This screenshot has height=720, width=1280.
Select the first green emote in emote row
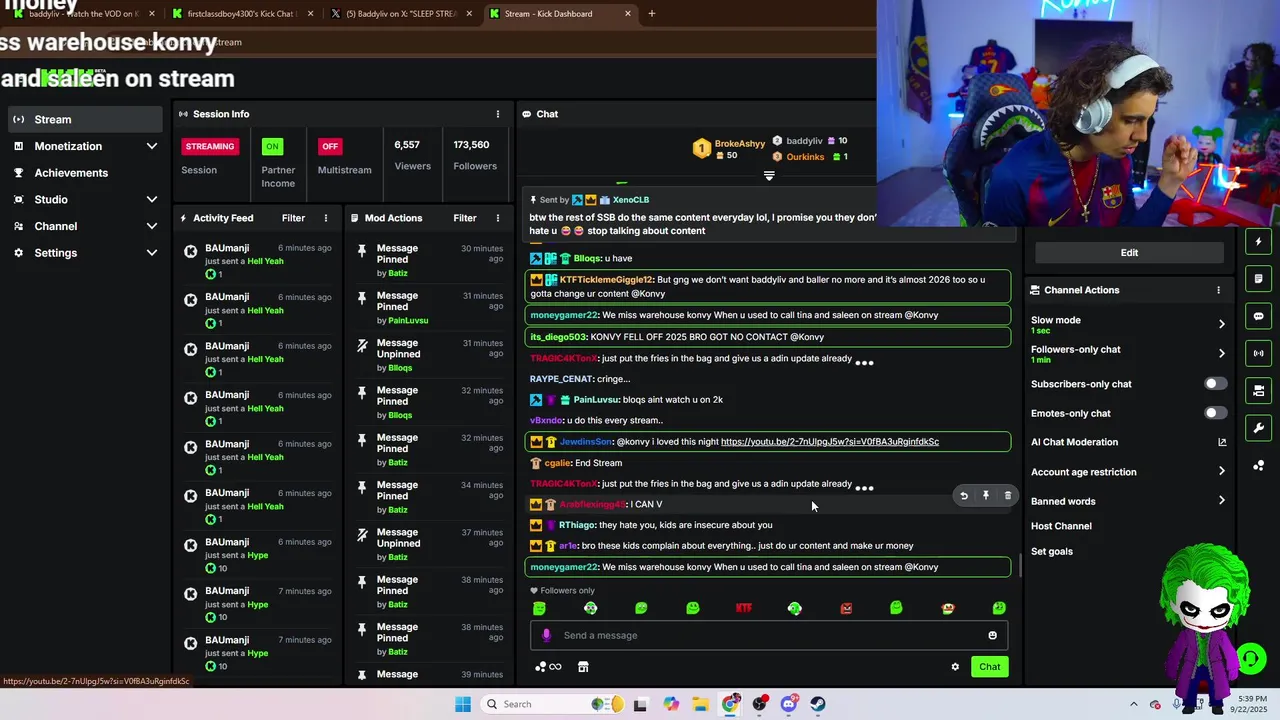[x=539, y=608]
